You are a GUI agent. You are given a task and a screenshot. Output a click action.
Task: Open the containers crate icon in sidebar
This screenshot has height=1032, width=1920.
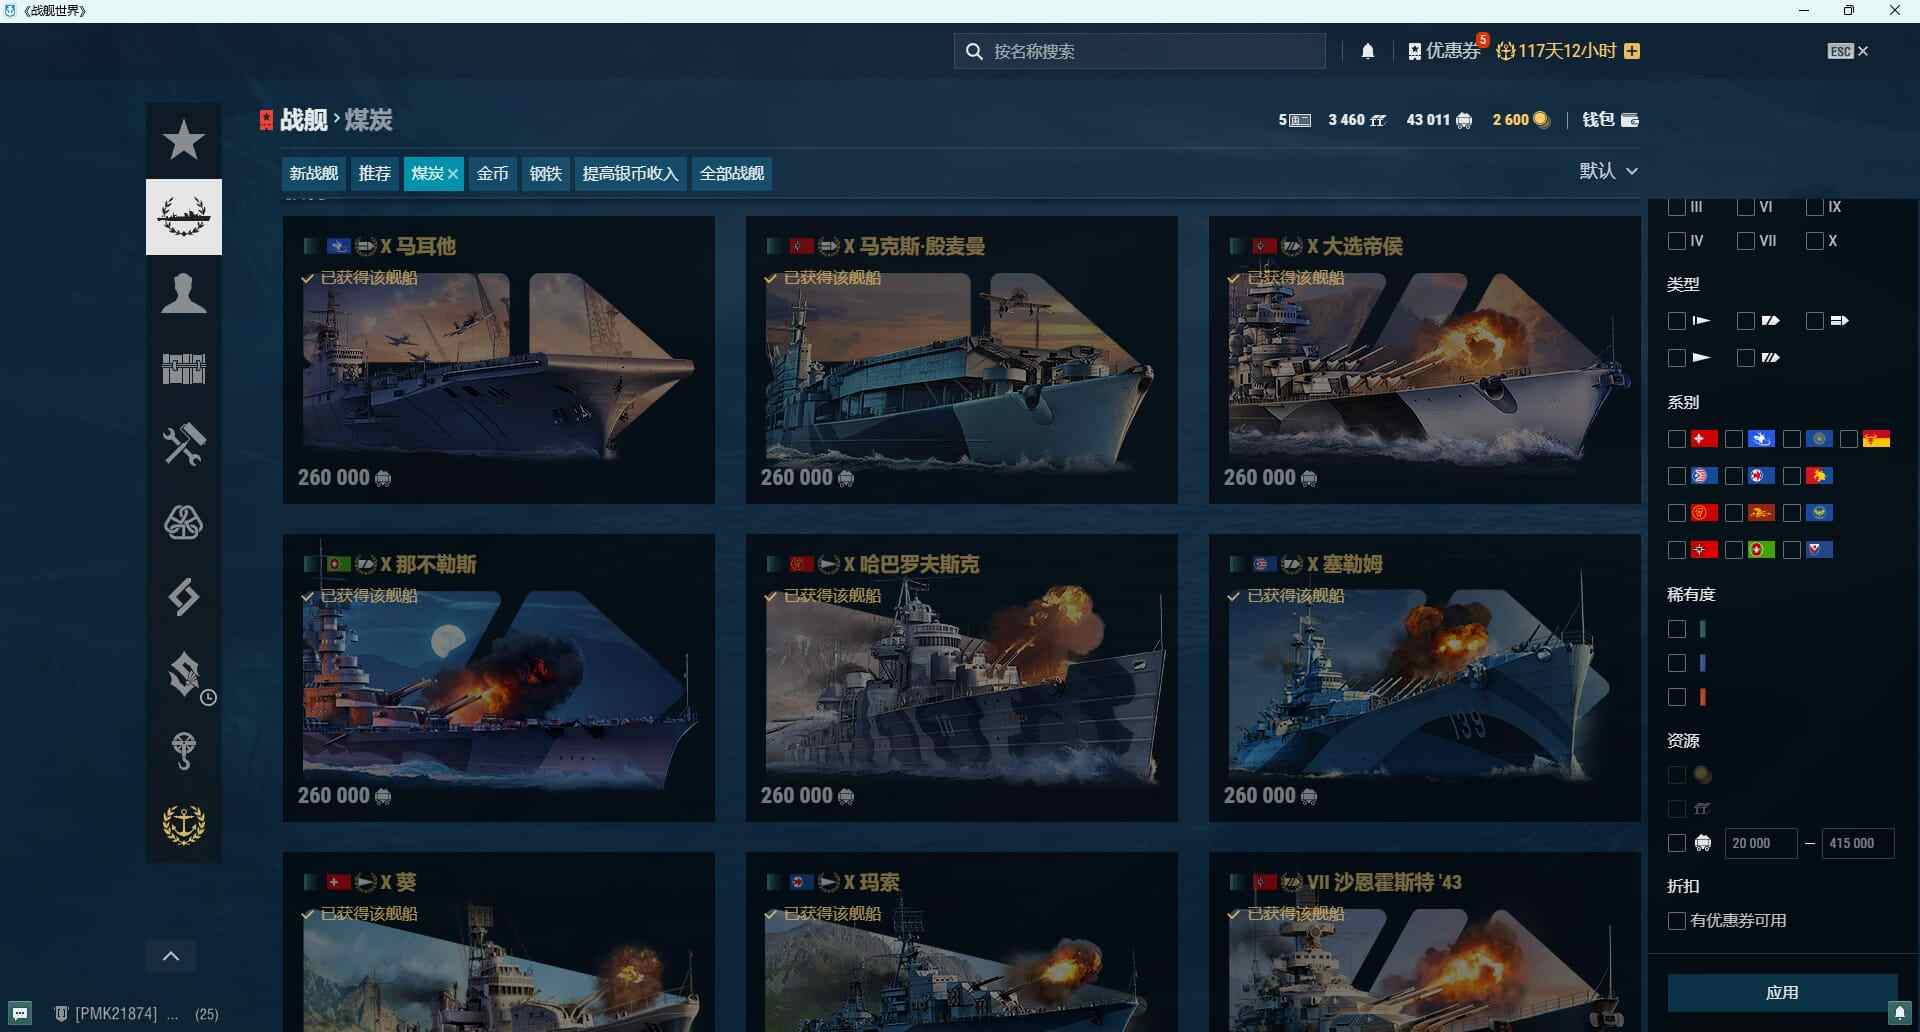[x=184, y=369]
